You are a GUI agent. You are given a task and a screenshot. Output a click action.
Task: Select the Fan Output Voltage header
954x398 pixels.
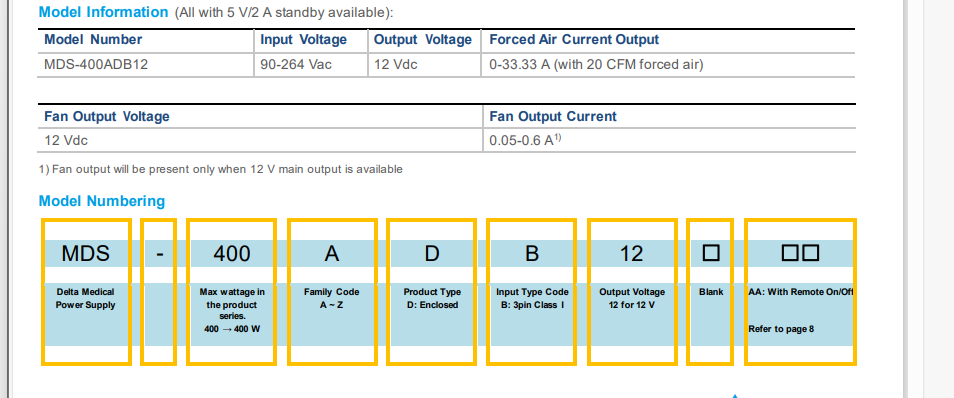(x=107, y=116)
